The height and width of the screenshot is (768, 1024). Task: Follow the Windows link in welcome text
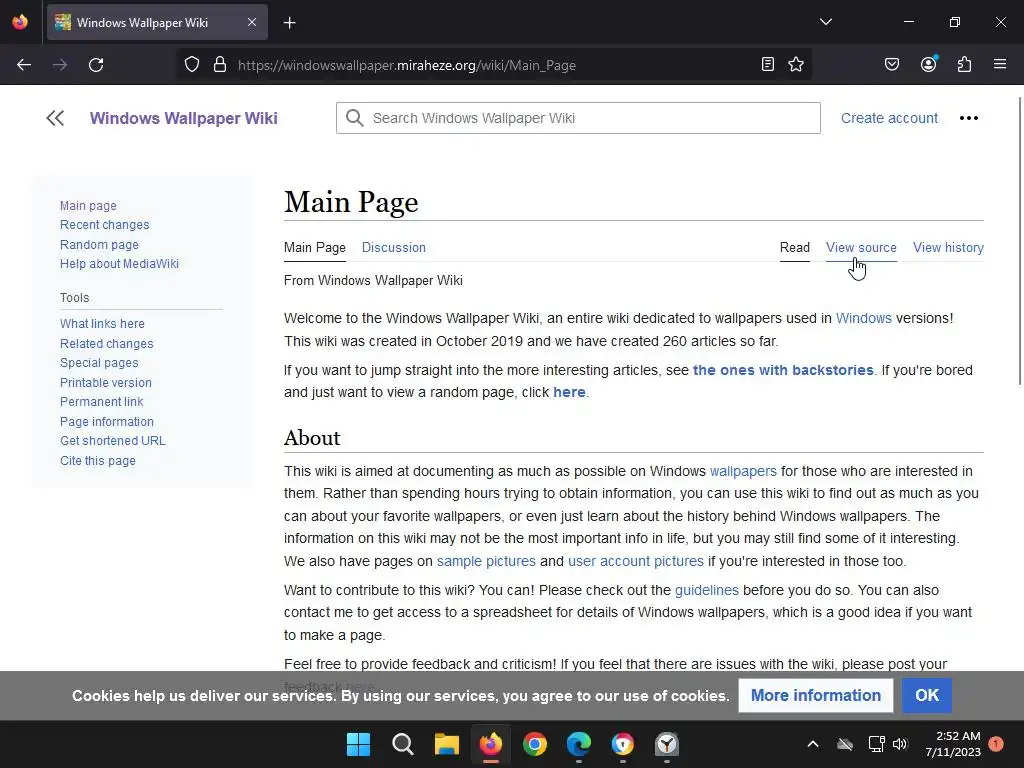(863, 318)
